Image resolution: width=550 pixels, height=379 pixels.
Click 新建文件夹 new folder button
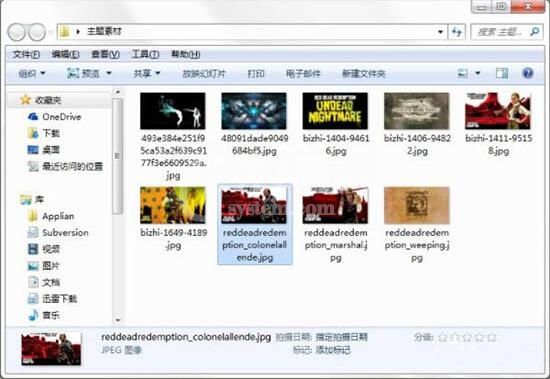[x=364, y=74]
